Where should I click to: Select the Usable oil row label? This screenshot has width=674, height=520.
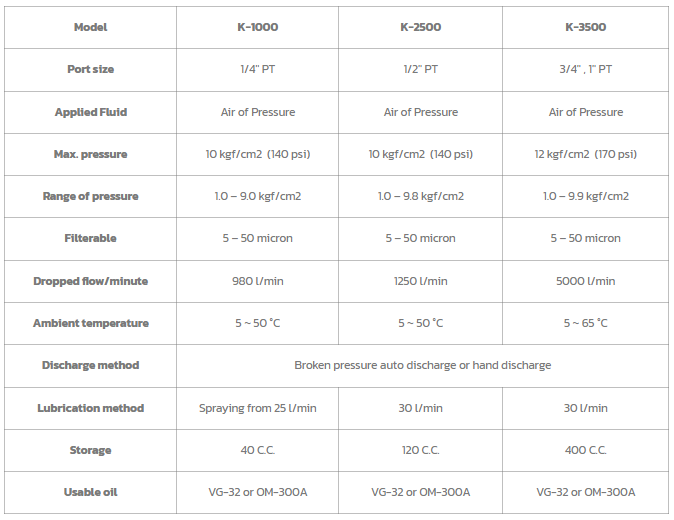[90, 492]
